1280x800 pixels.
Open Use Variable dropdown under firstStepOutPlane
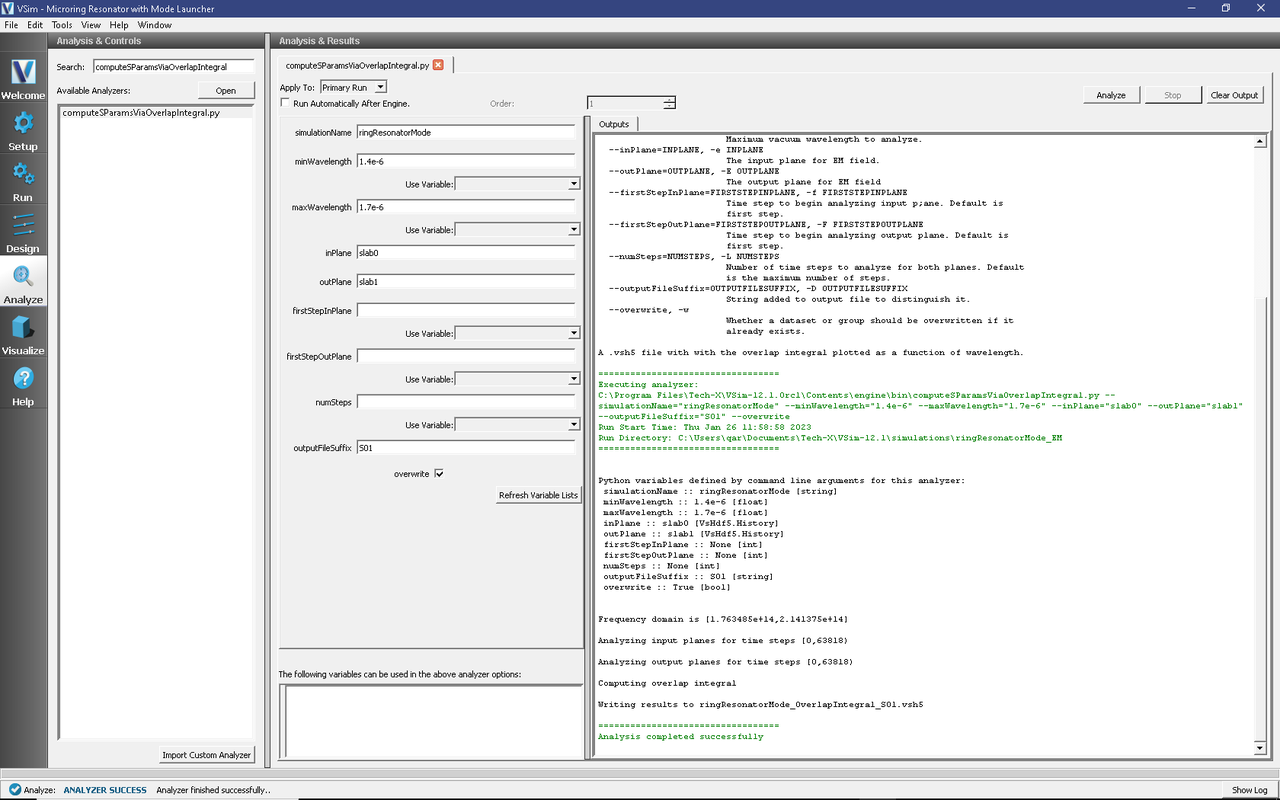[x=517, y=380]
